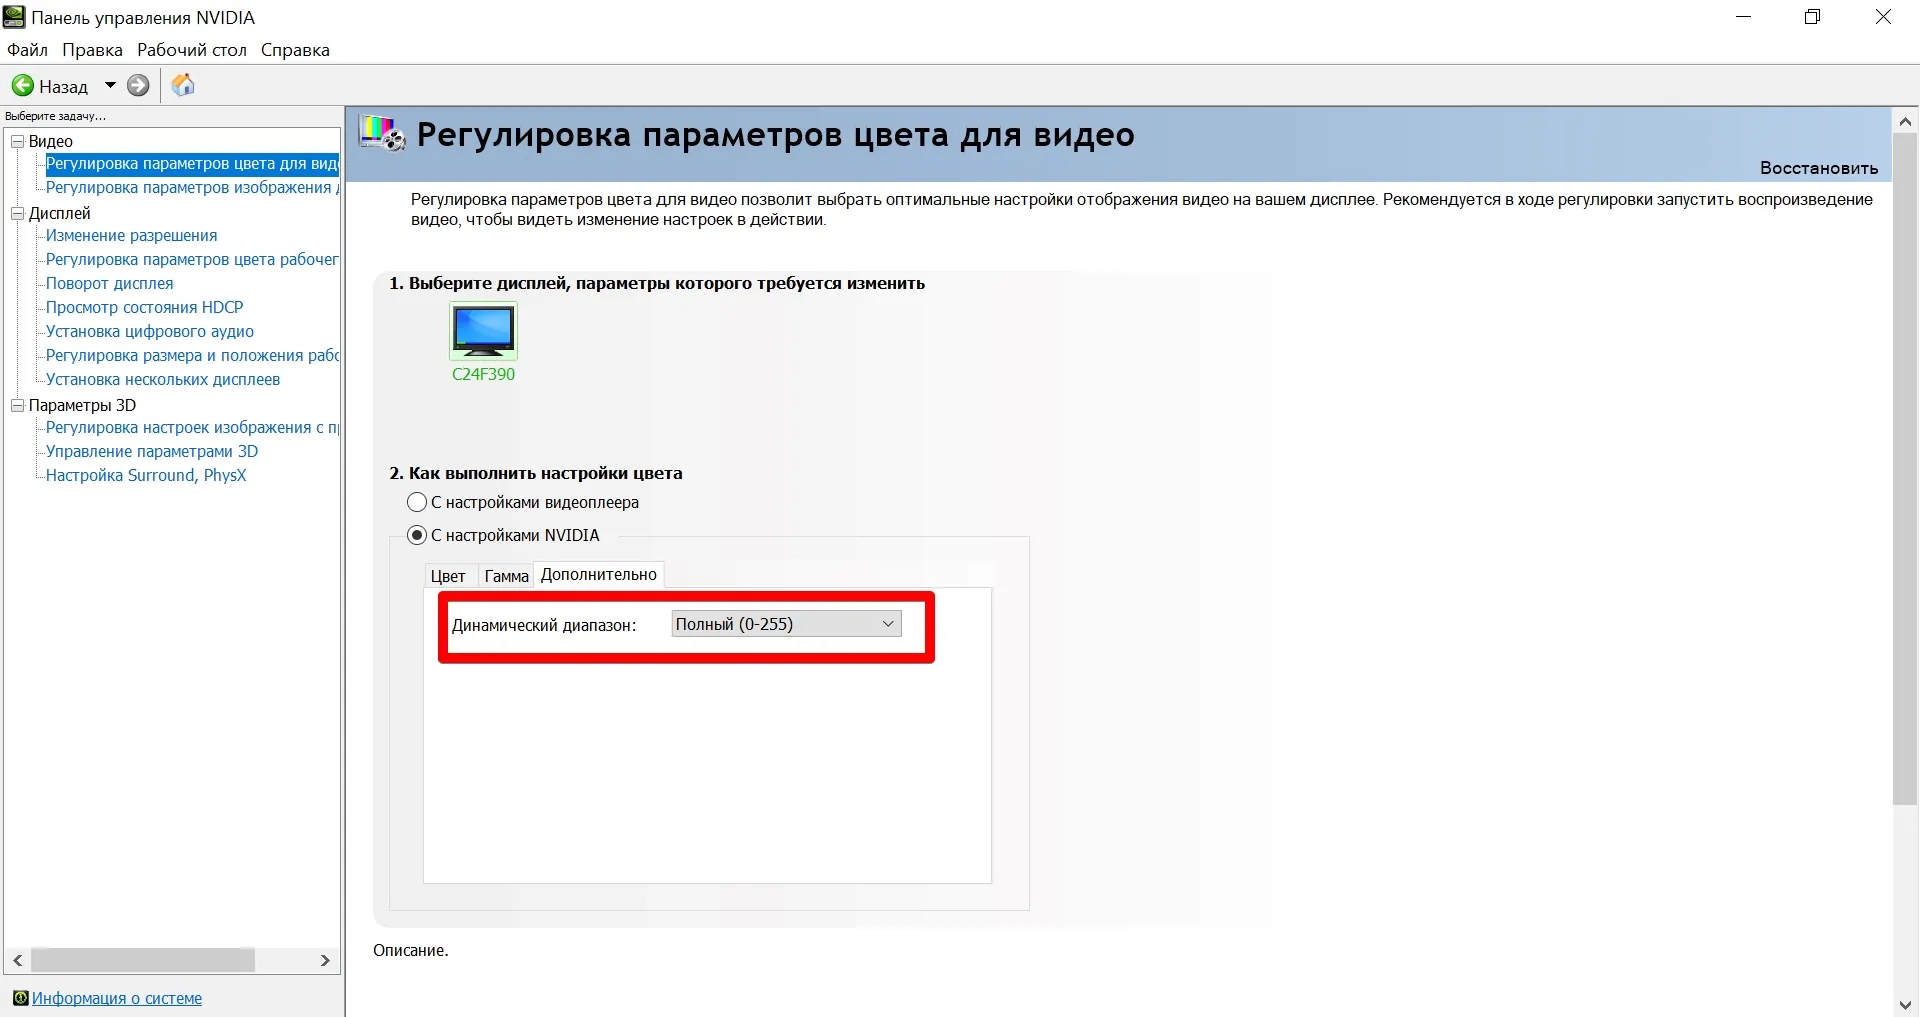The width and height of the screenshot is (1920, 1017).
Task: Click the main panel vertical scrollbar thumb
Action: pyautogui.click(x=1905, y=469)
